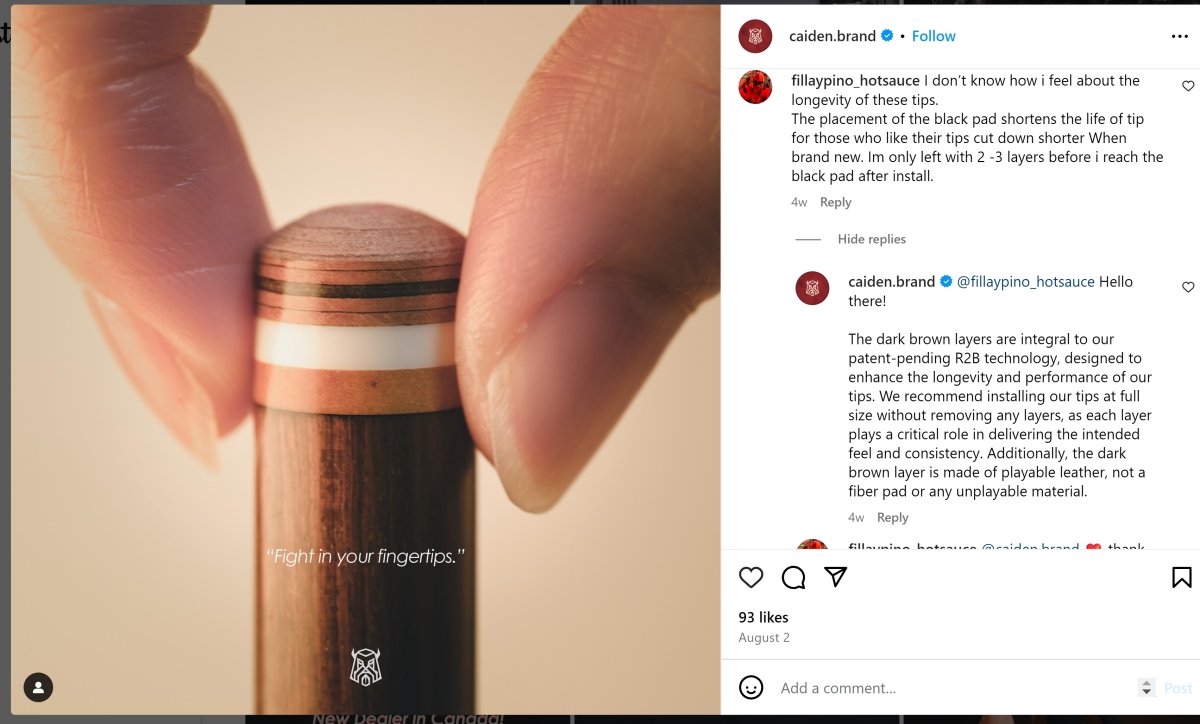The image size is (1200, 724).
Task: Open more options three-dot menu
Action: click(1180, 36)
